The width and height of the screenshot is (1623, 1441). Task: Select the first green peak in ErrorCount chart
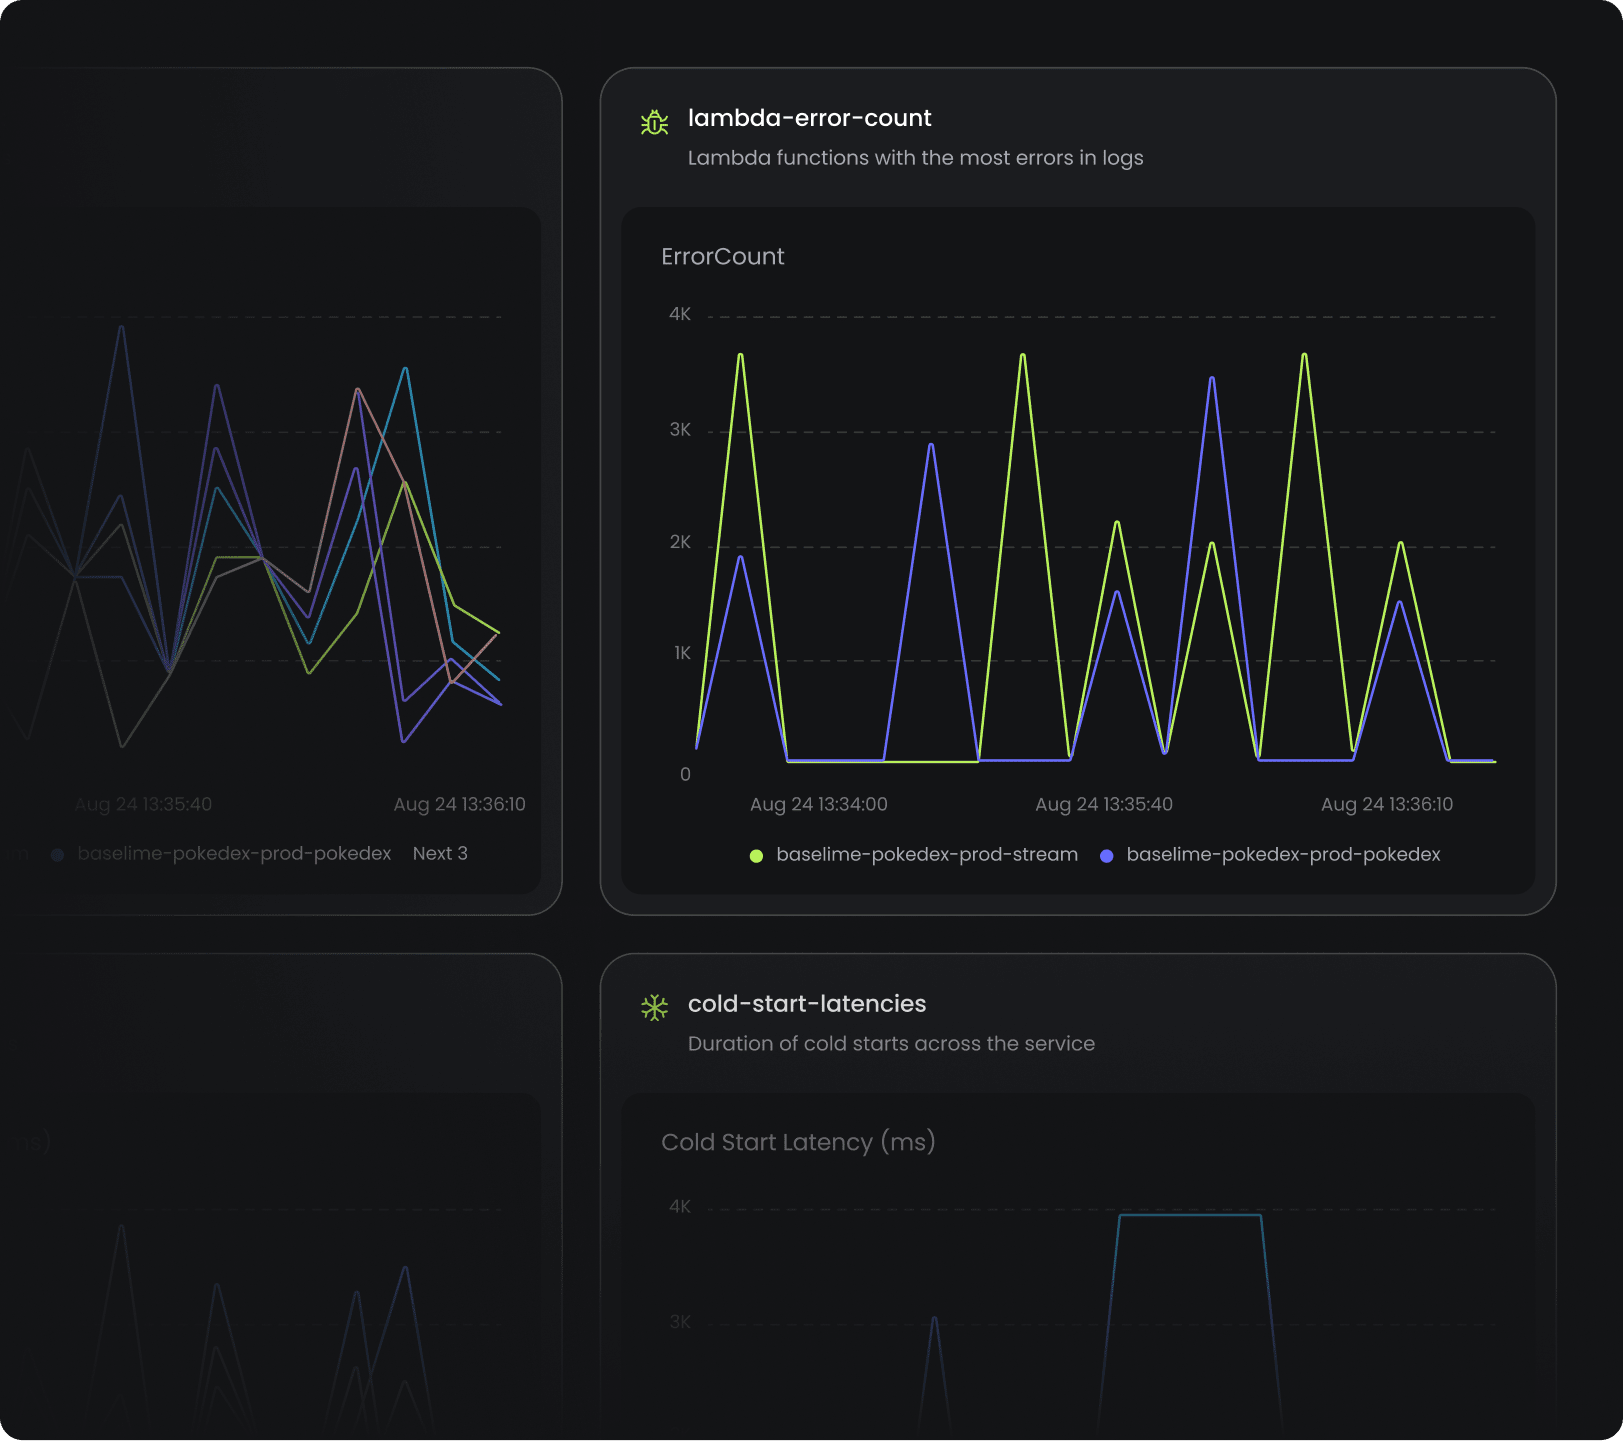click(x=740, y=355)
